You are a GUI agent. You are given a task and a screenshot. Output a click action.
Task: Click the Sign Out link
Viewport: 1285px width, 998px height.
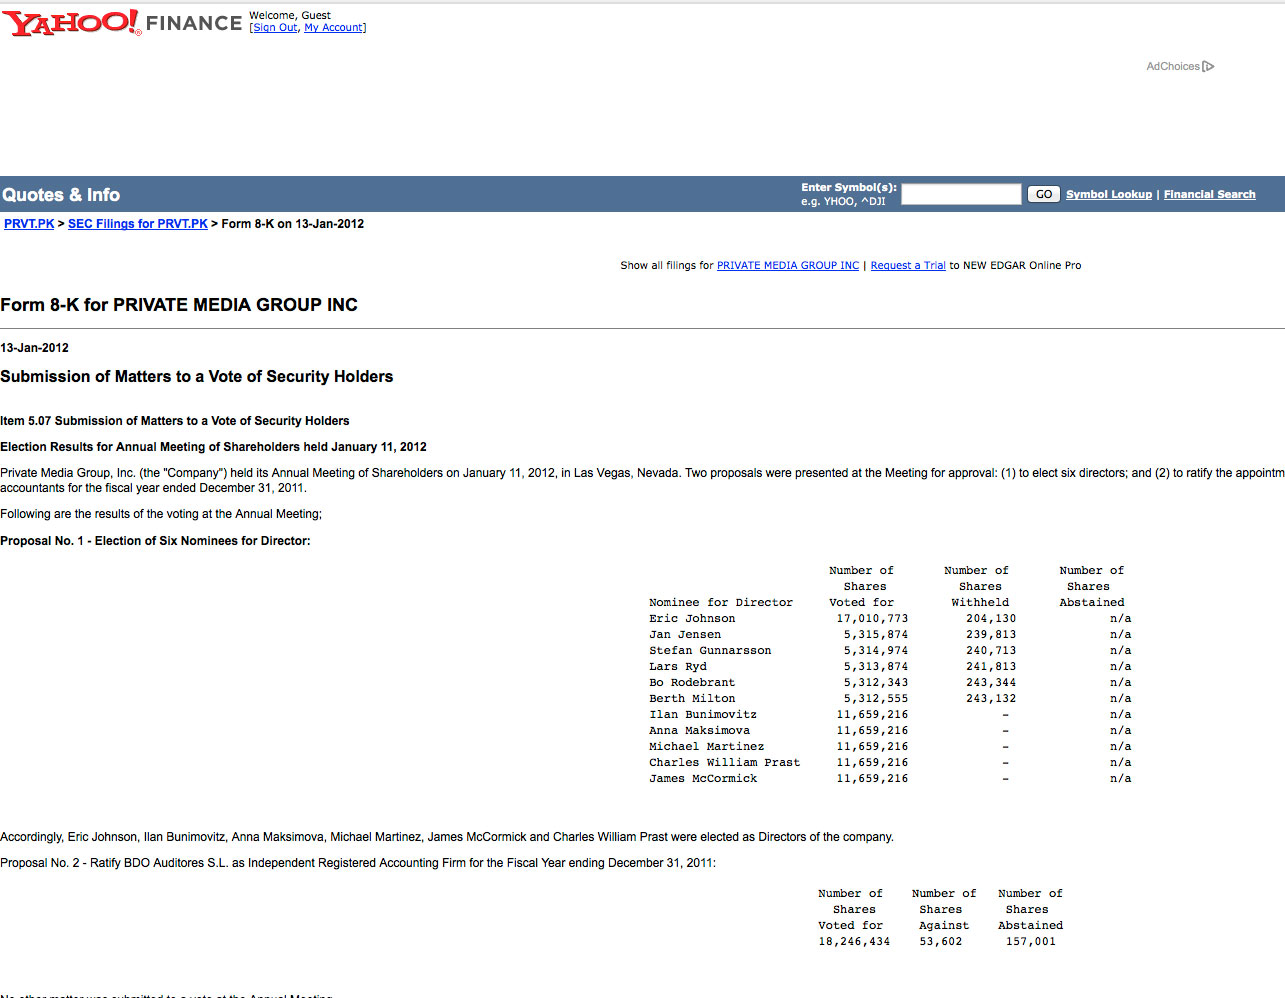275,28
